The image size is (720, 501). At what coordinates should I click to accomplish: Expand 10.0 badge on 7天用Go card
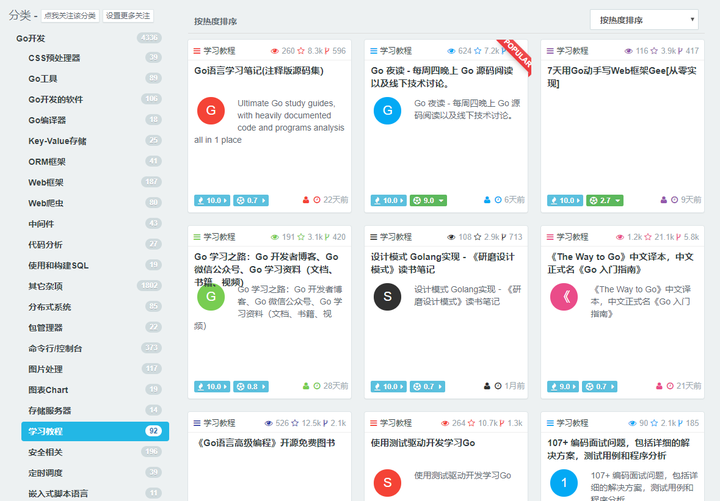click(565, 201)
